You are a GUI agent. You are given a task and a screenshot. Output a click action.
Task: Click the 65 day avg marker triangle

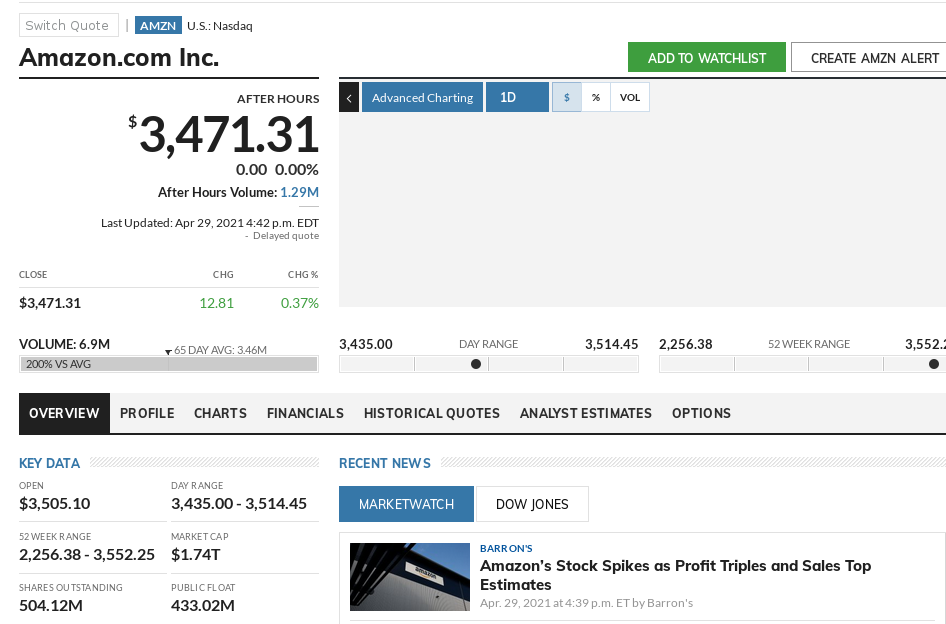pos(168,352)
